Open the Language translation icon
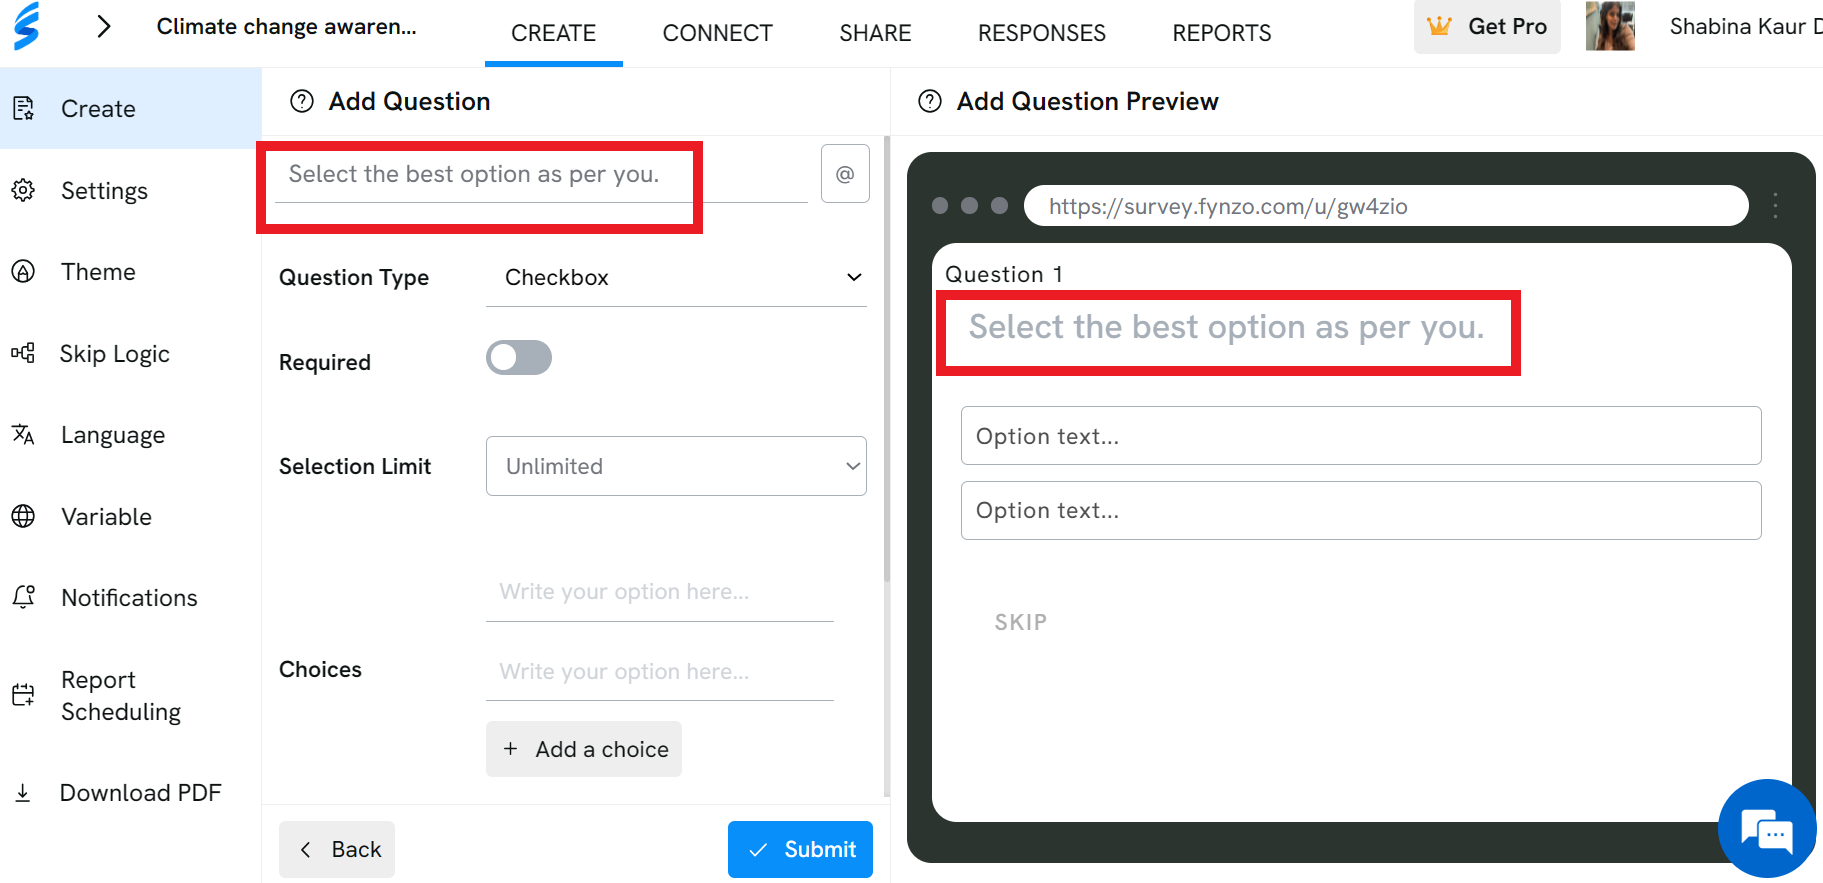 [23, 434]
